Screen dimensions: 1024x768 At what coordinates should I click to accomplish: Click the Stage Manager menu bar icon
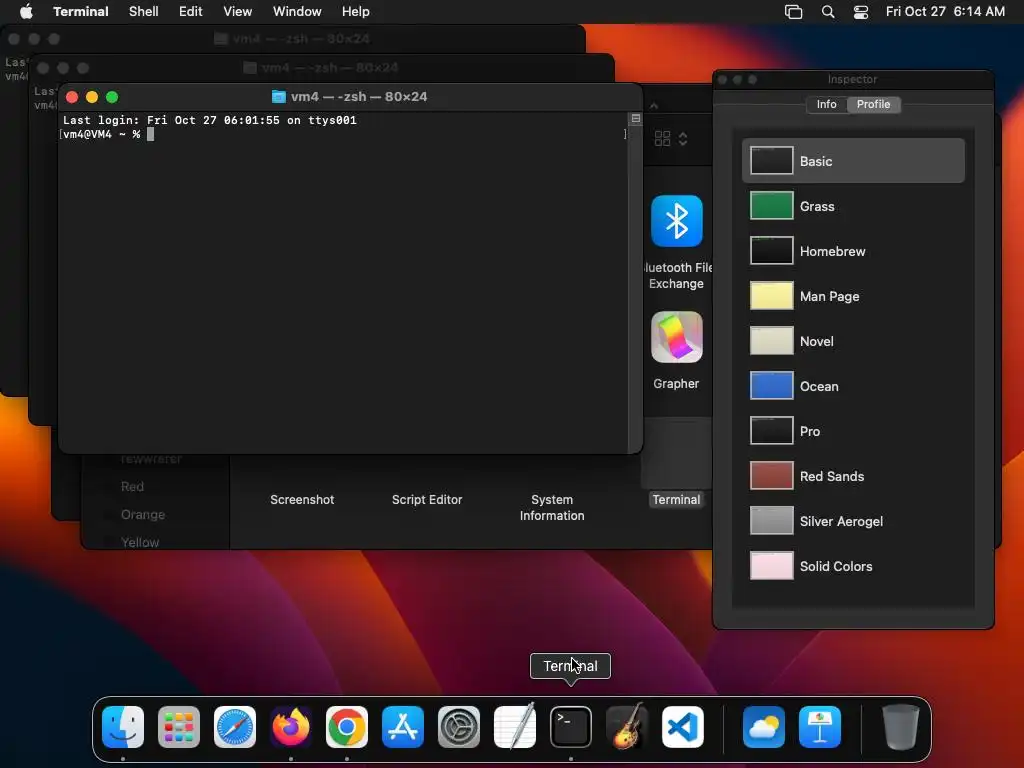(793, 12)
